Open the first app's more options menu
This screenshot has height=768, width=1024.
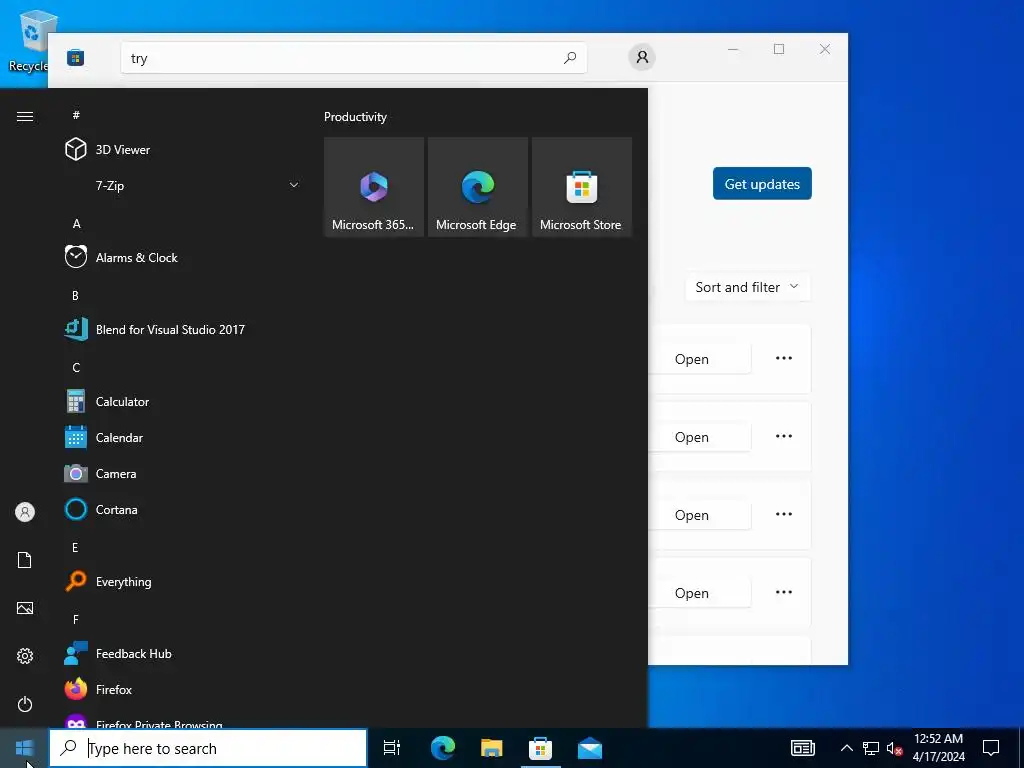tap(784, 358)
